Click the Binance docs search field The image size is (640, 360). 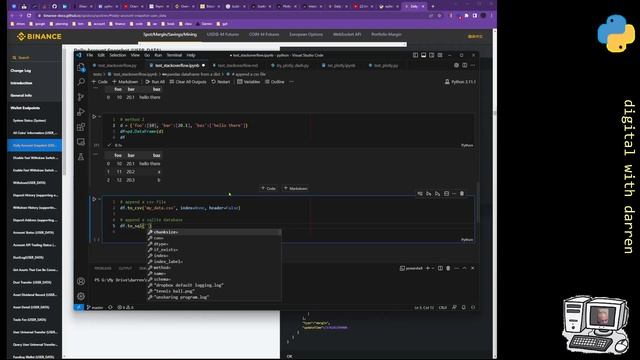click(x=35, y=58)
